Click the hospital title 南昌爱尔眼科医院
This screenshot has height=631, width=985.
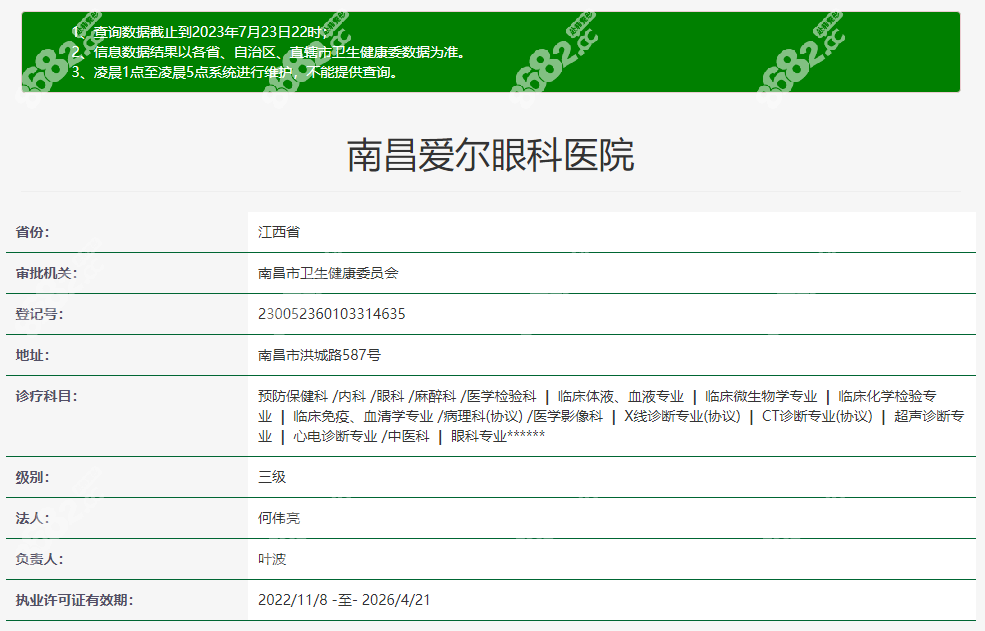click(491, 155)
